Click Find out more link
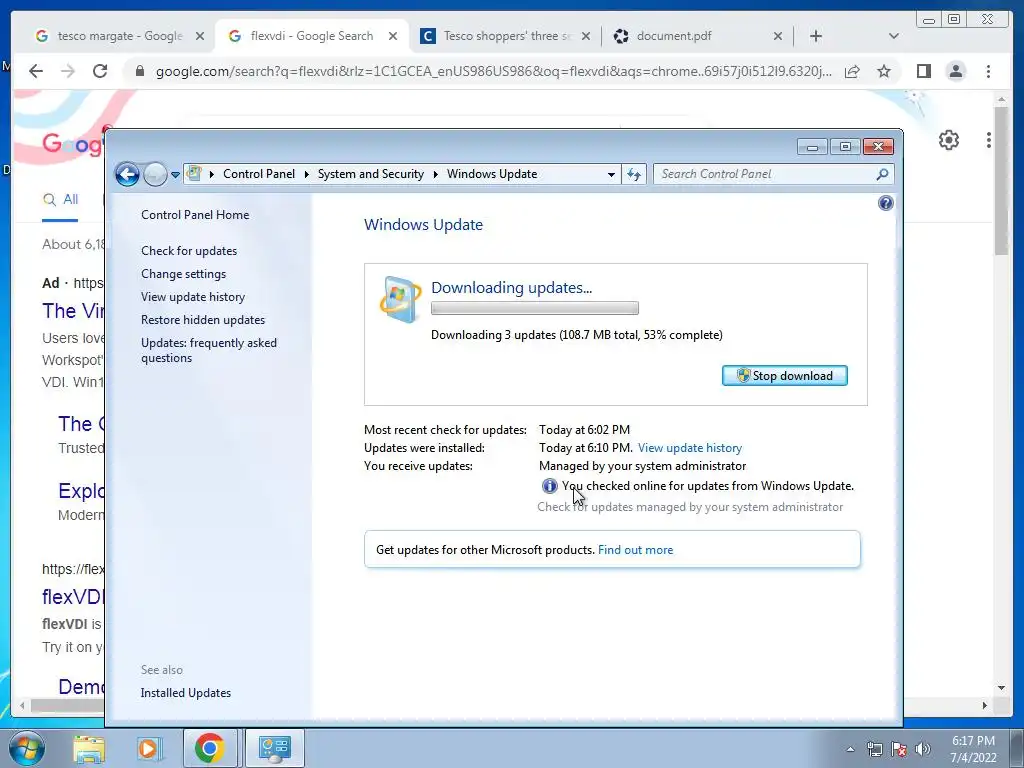This screenshot has height=768, width=1024. pyautogui.click(x=635, y=550)
